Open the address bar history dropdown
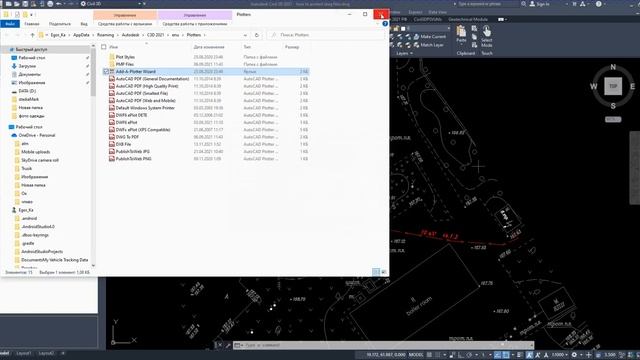Viewport: 640px width, 360px height. click(x=245, y=35)
